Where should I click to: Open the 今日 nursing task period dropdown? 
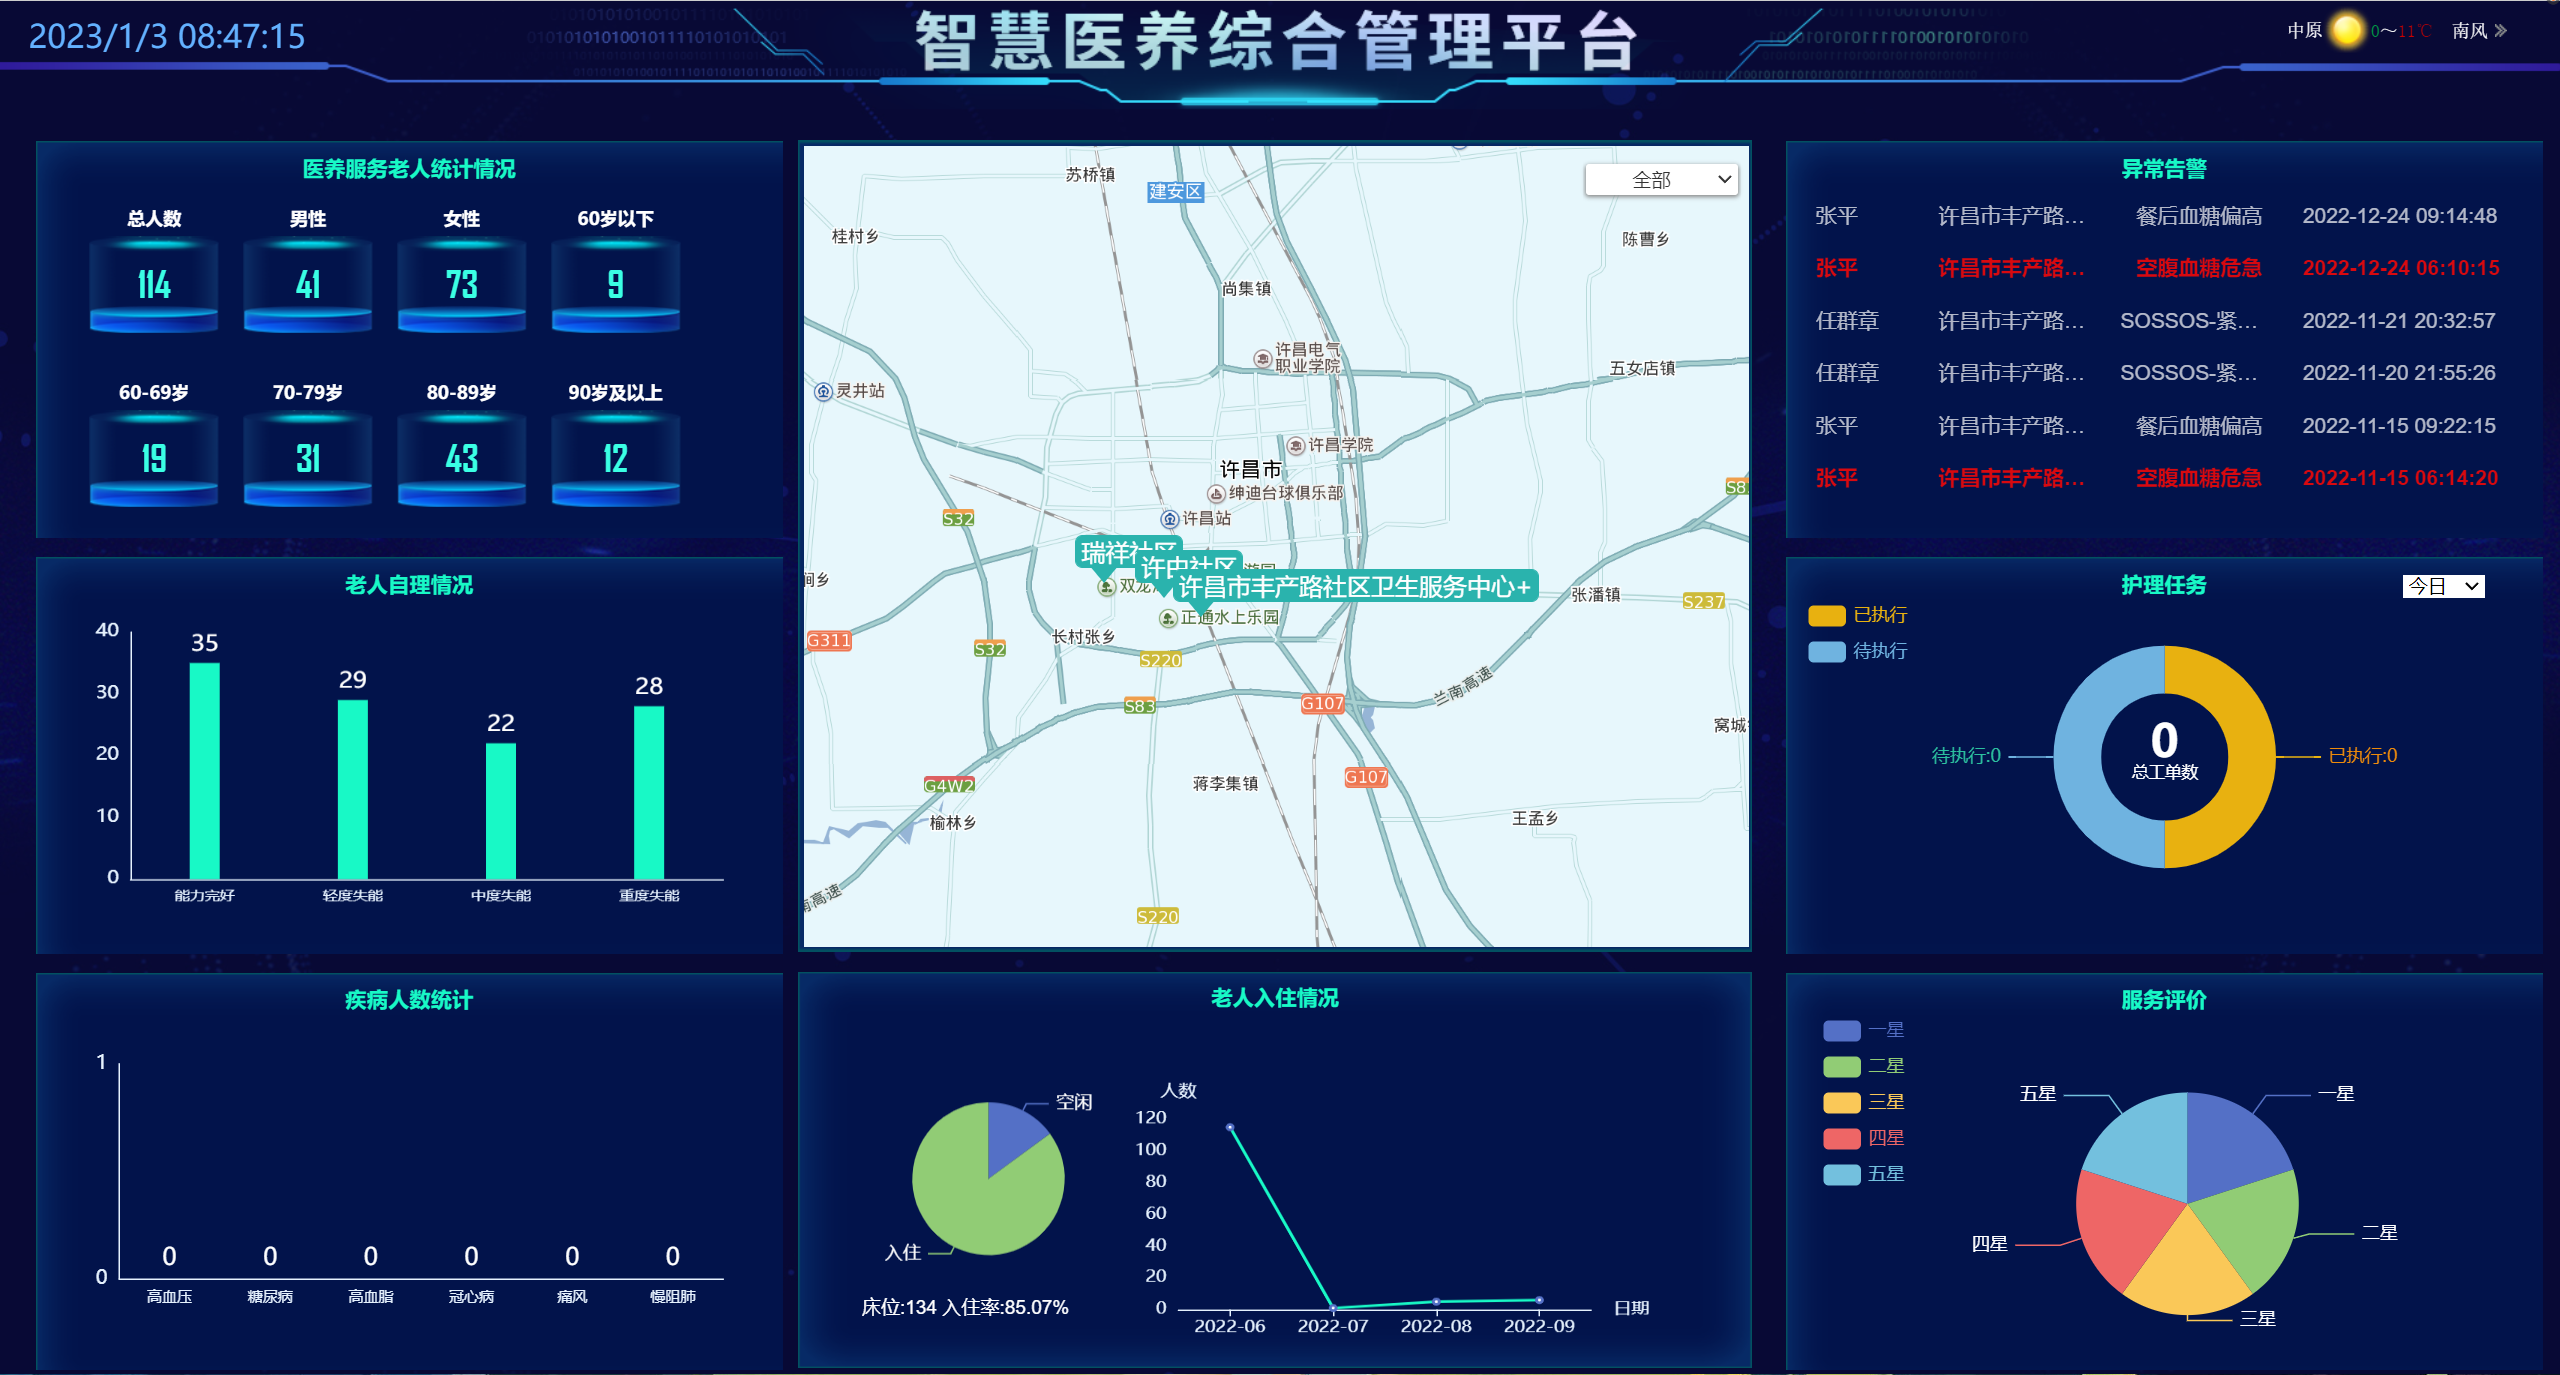(x=2443, y=586)
